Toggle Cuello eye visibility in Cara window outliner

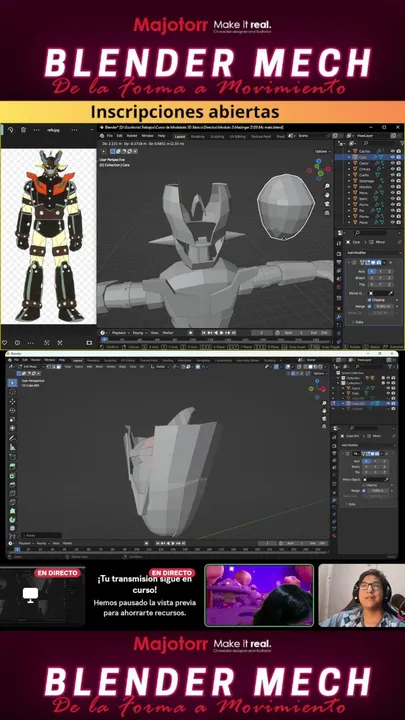(393, 175)
